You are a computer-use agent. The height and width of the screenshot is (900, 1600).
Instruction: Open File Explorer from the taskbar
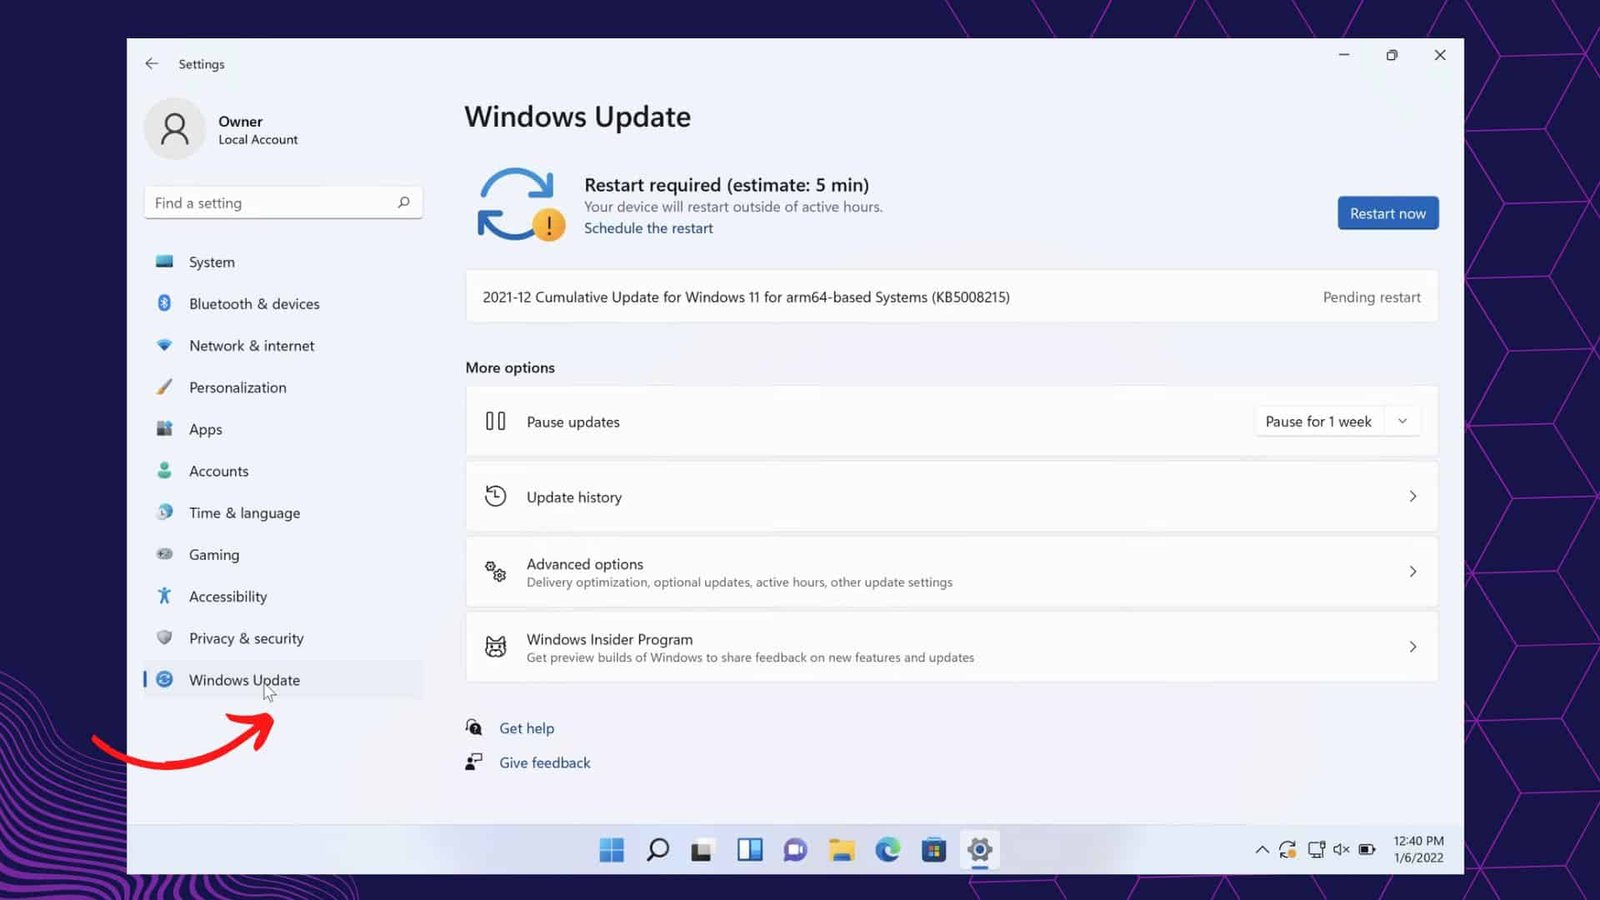point(842,850)
